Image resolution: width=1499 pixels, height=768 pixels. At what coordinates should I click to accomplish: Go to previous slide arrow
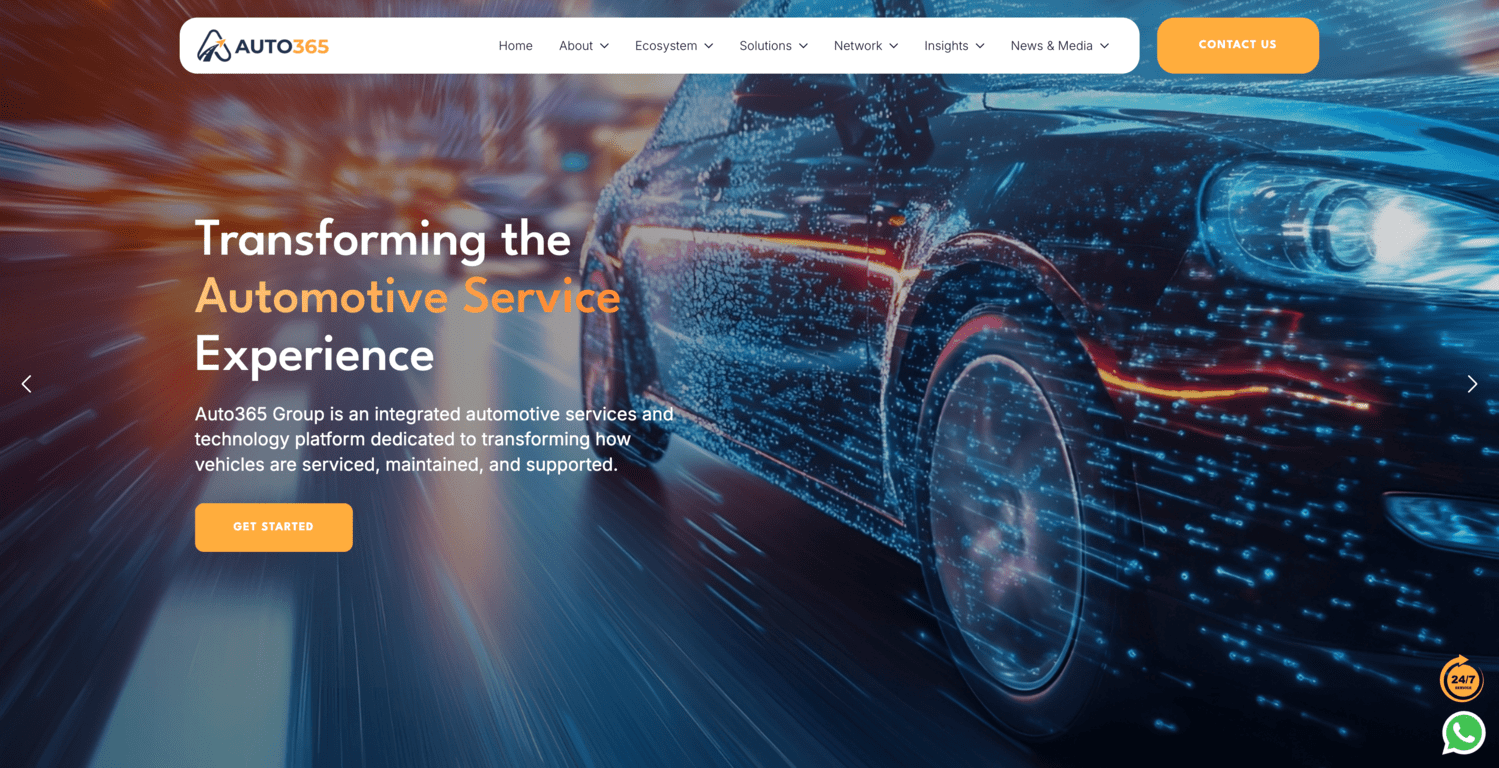point(27,384)
